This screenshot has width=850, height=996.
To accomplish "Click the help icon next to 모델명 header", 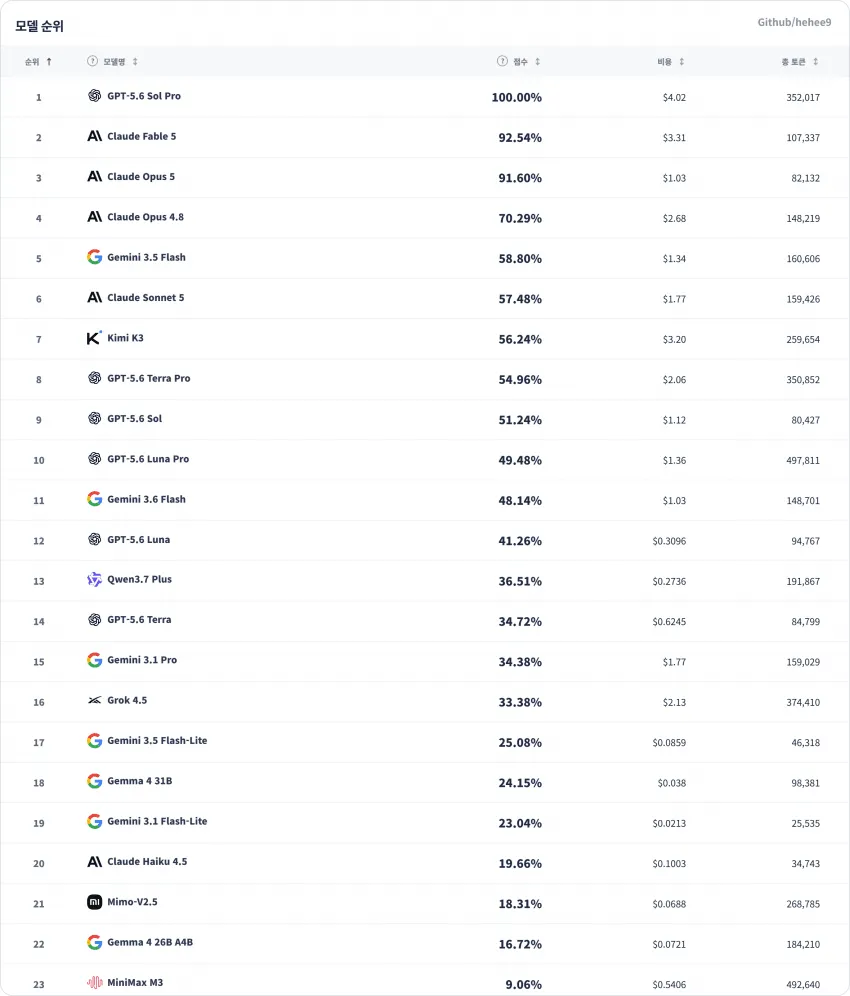I will pos(92,61).
